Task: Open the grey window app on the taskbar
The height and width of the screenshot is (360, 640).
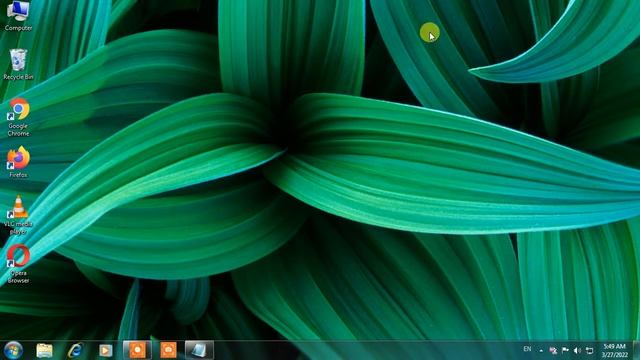Action: pyautogui.click(x=199, y=350)
